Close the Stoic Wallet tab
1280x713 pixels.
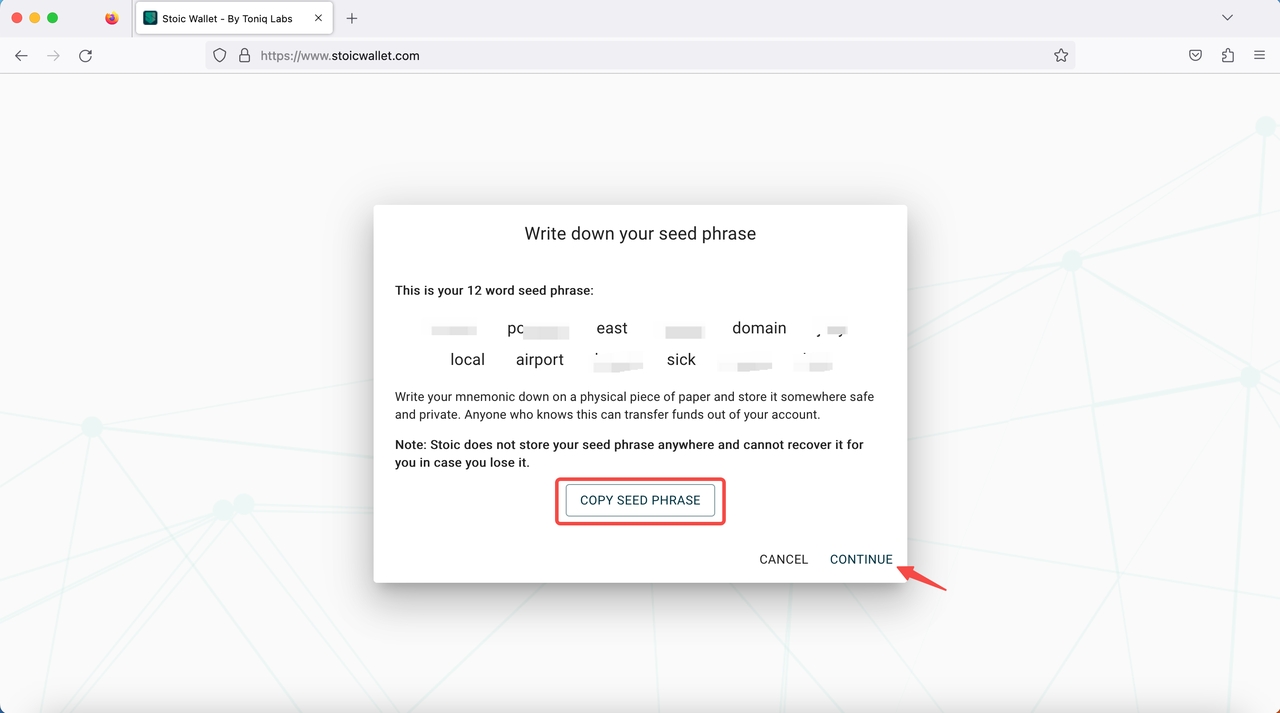pyautogui.click(x=318, y=18)
